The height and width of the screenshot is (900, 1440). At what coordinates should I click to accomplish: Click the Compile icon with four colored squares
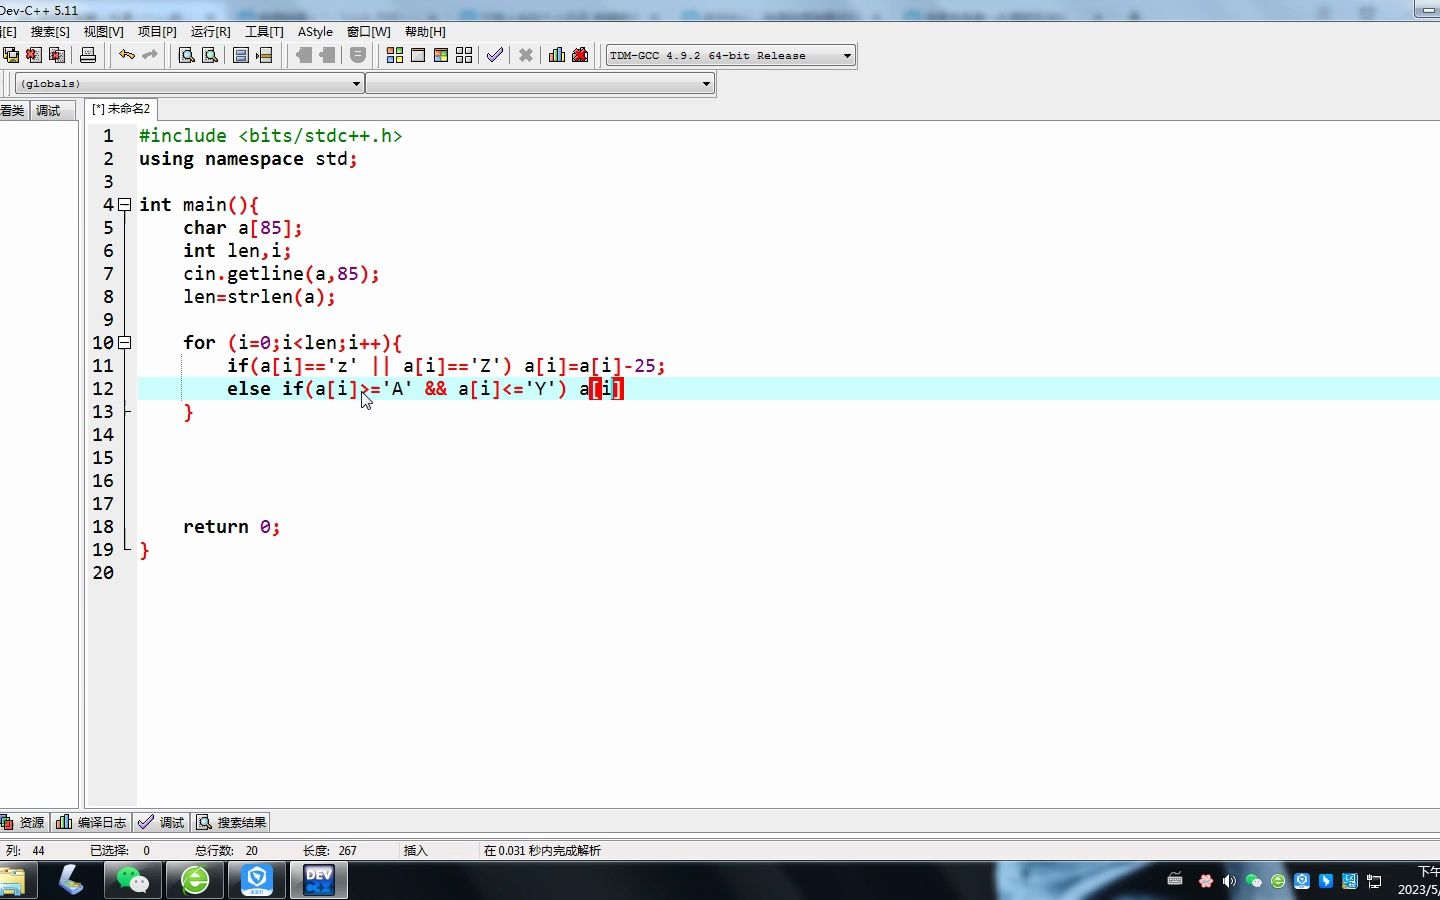[x=395, y=55]
